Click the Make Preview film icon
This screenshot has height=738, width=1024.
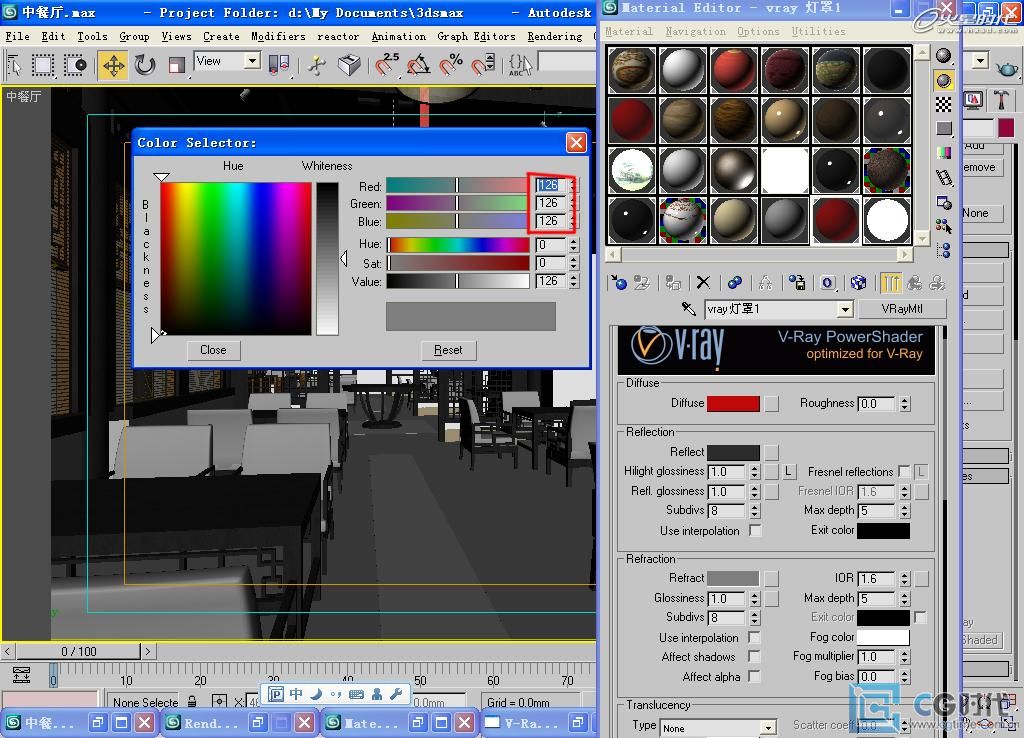(x=943, y=178)
